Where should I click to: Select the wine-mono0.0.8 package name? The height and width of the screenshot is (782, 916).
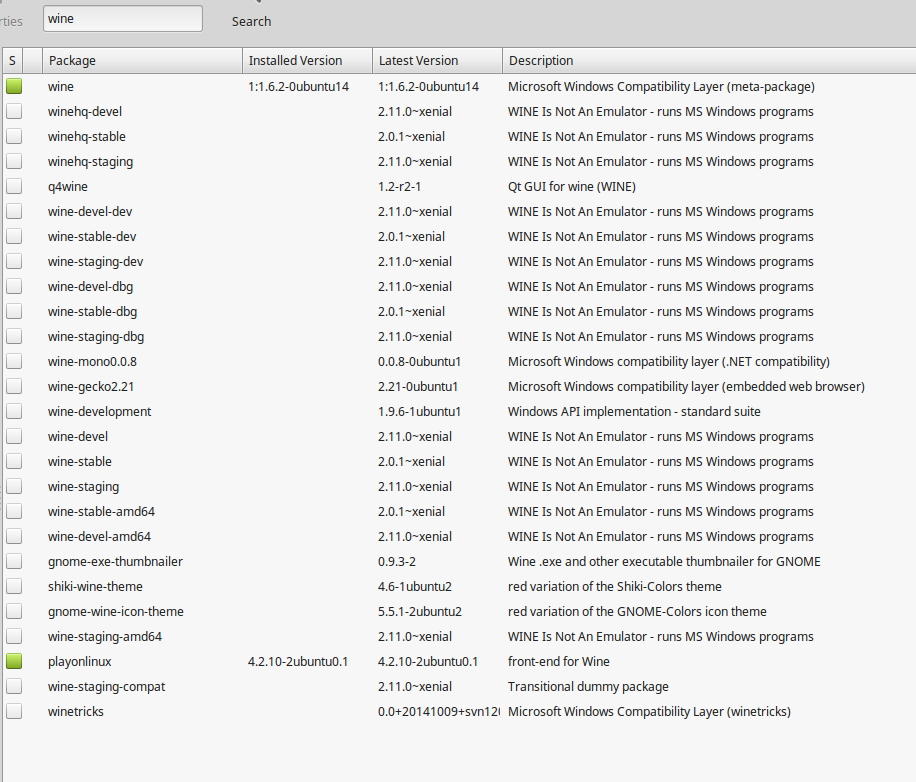click(x=92, y=362)
